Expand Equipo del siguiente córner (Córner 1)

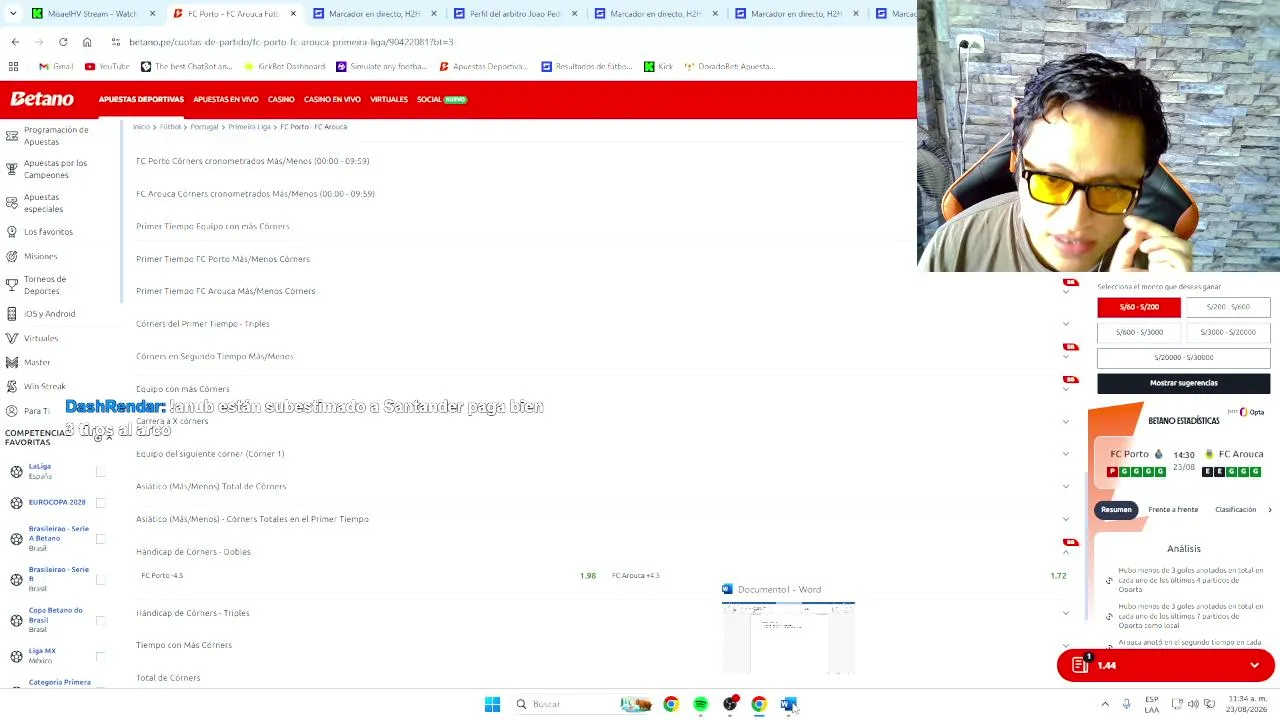[x=1065, y=454]
